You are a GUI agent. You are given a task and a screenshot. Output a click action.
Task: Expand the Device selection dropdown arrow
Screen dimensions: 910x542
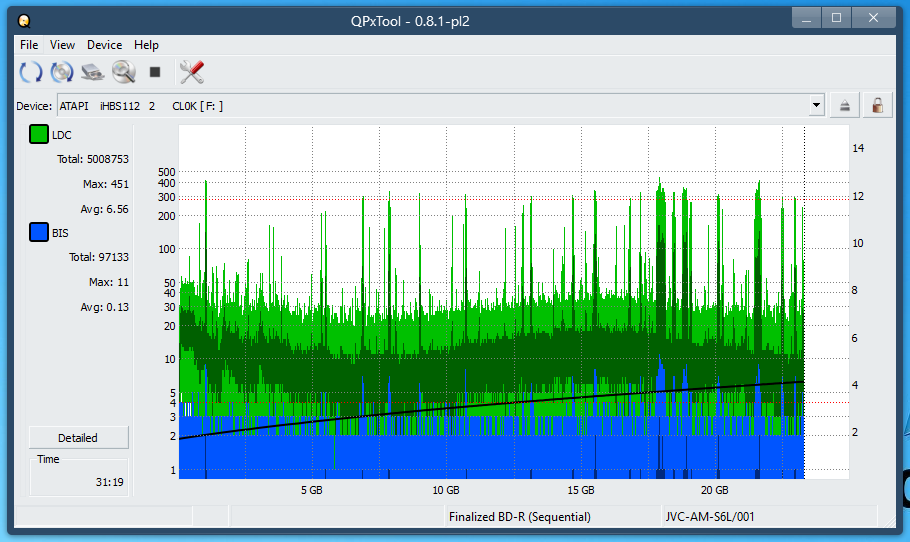[x=816, y=106]
